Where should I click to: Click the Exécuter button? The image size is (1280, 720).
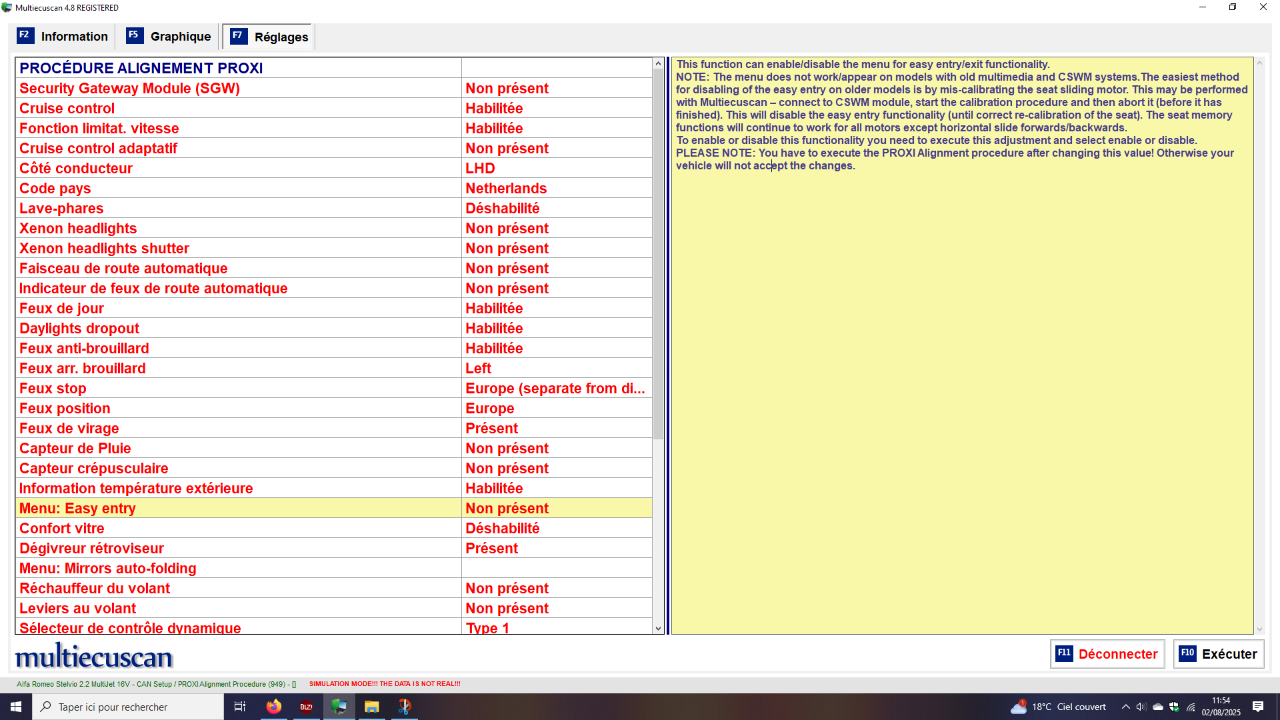pos(1218,654)
